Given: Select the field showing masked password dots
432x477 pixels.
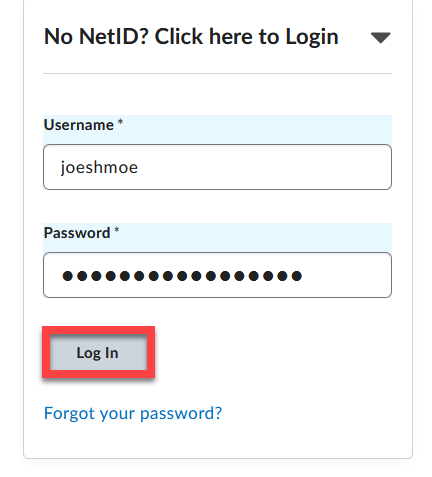Looking at the screenshot, I should click(x=217, y=275).
